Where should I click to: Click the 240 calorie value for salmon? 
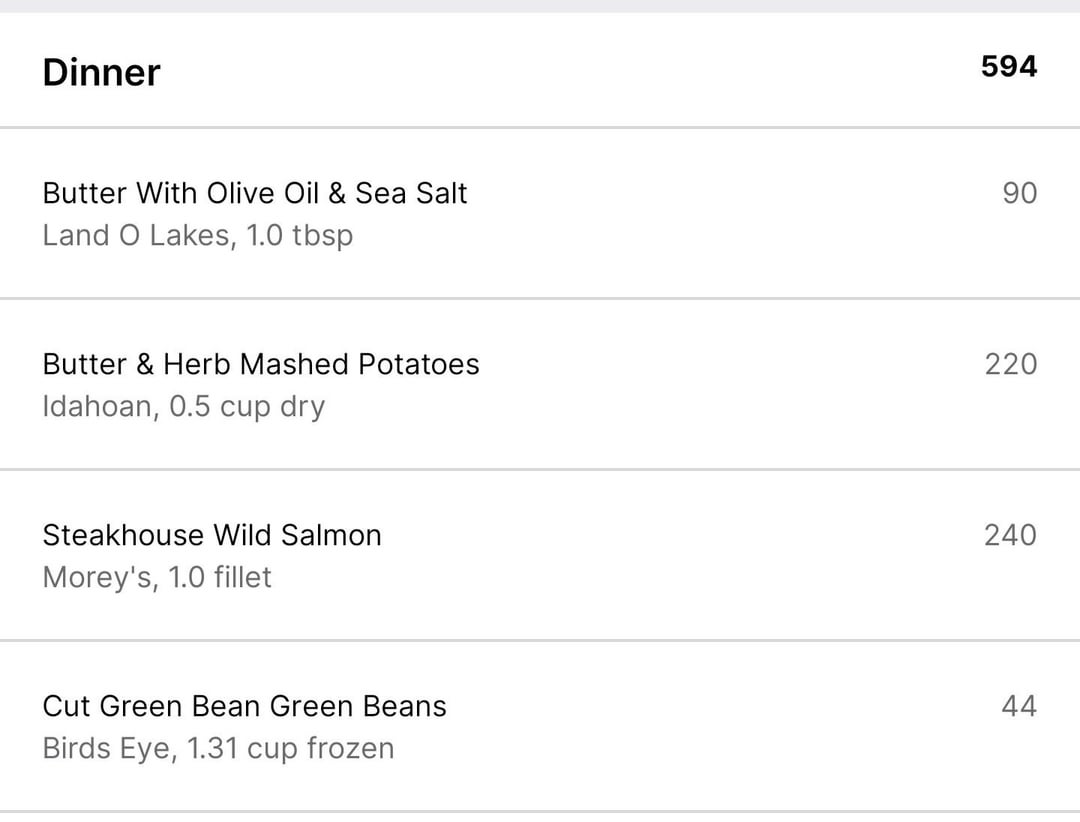click(1010, 535)
